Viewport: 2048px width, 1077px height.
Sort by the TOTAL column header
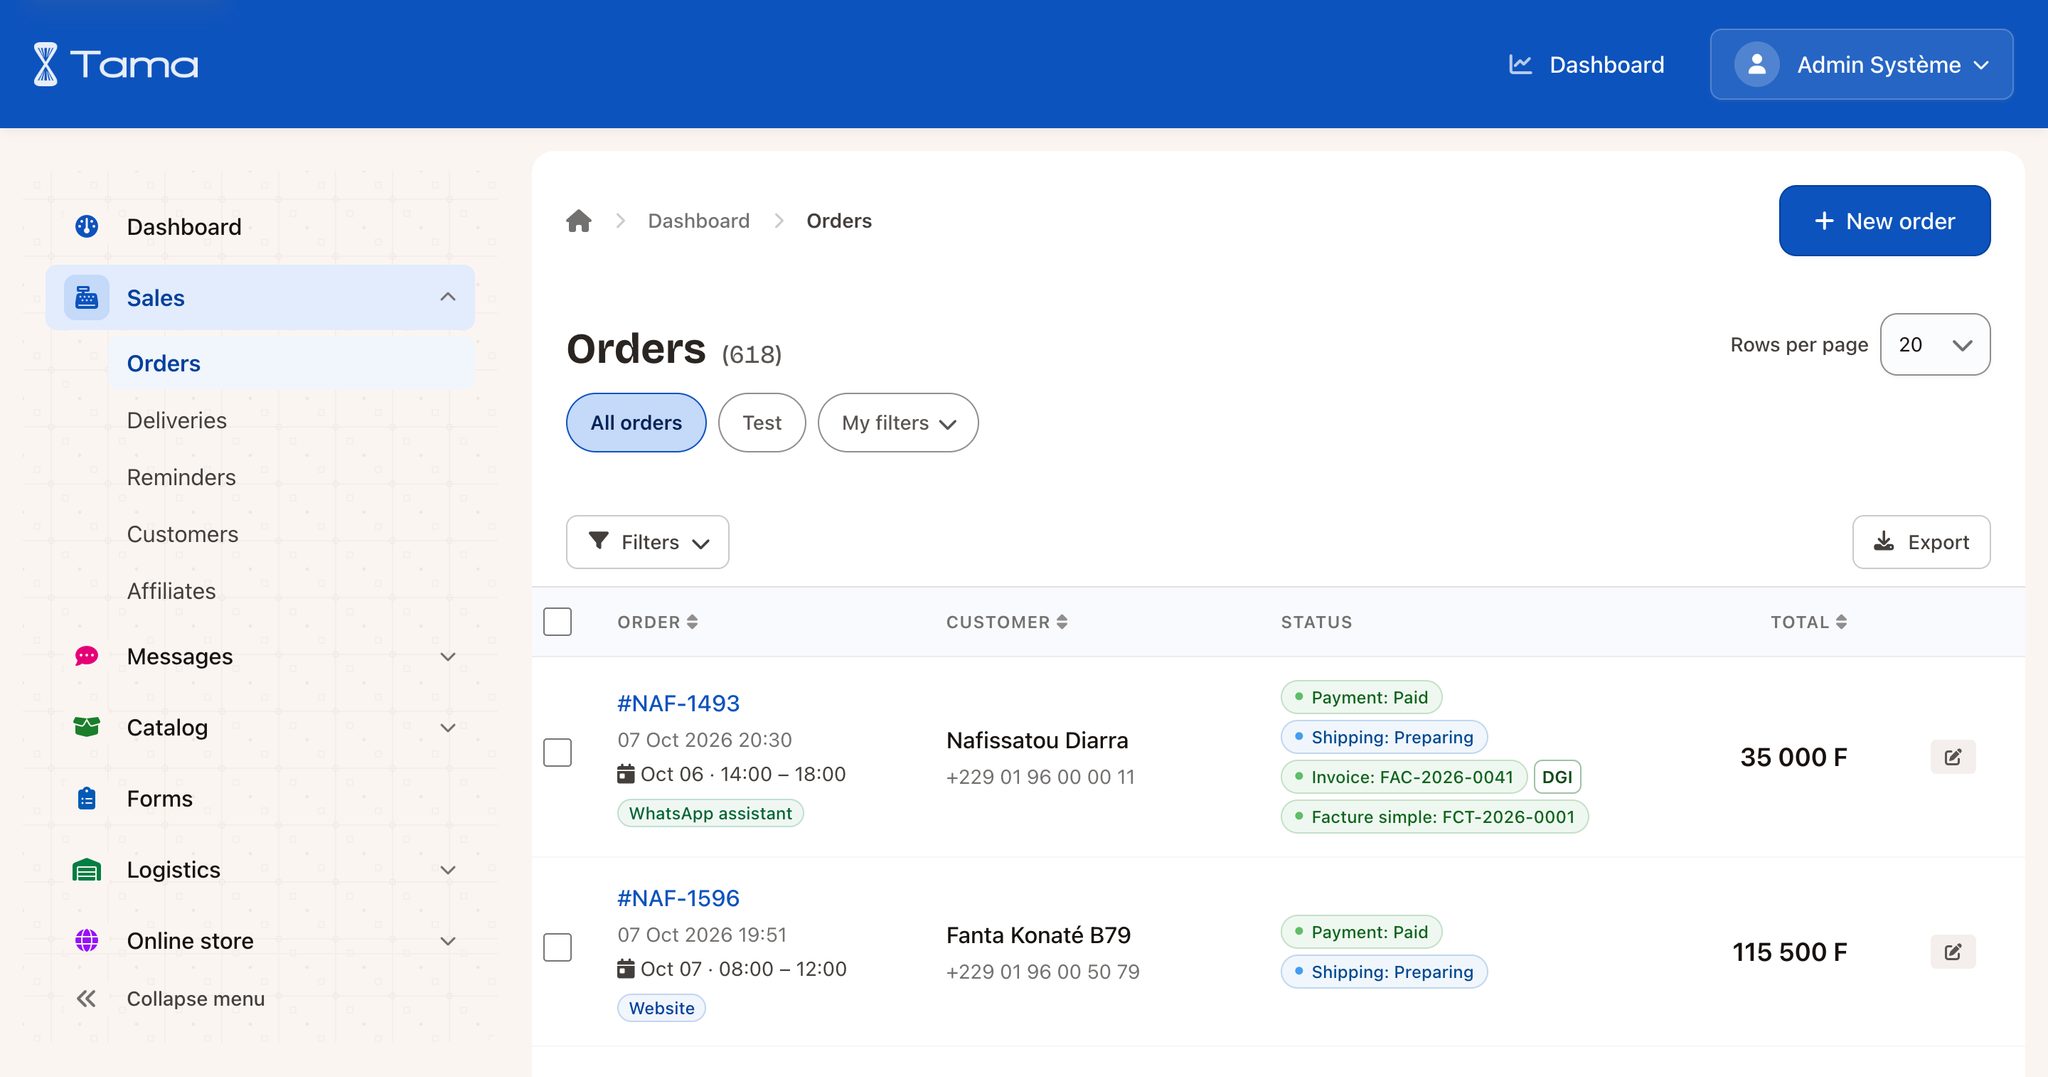point(1808,622)
